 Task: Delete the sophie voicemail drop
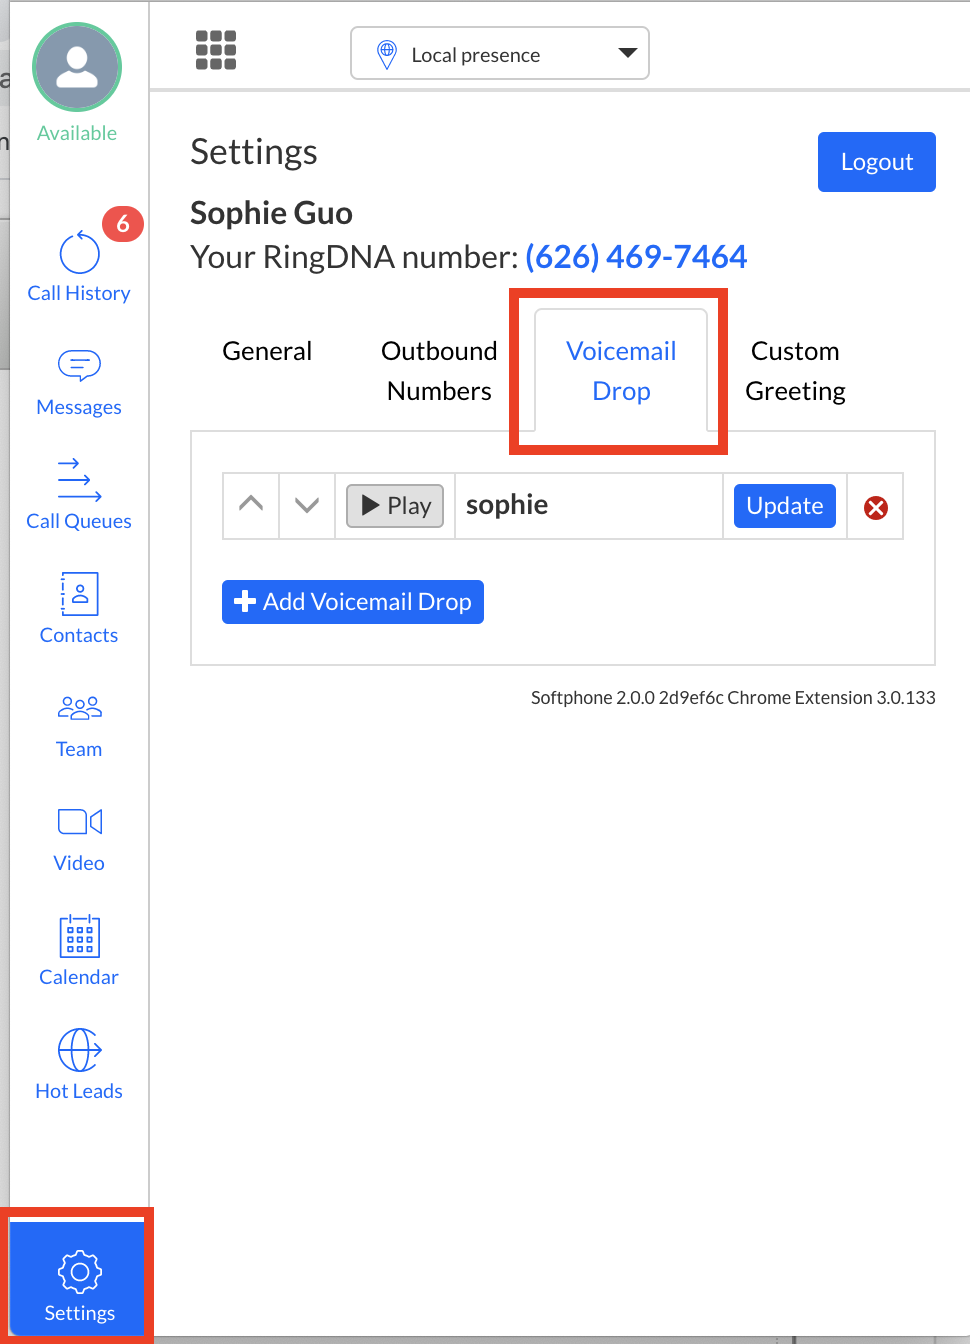point(876,508)
